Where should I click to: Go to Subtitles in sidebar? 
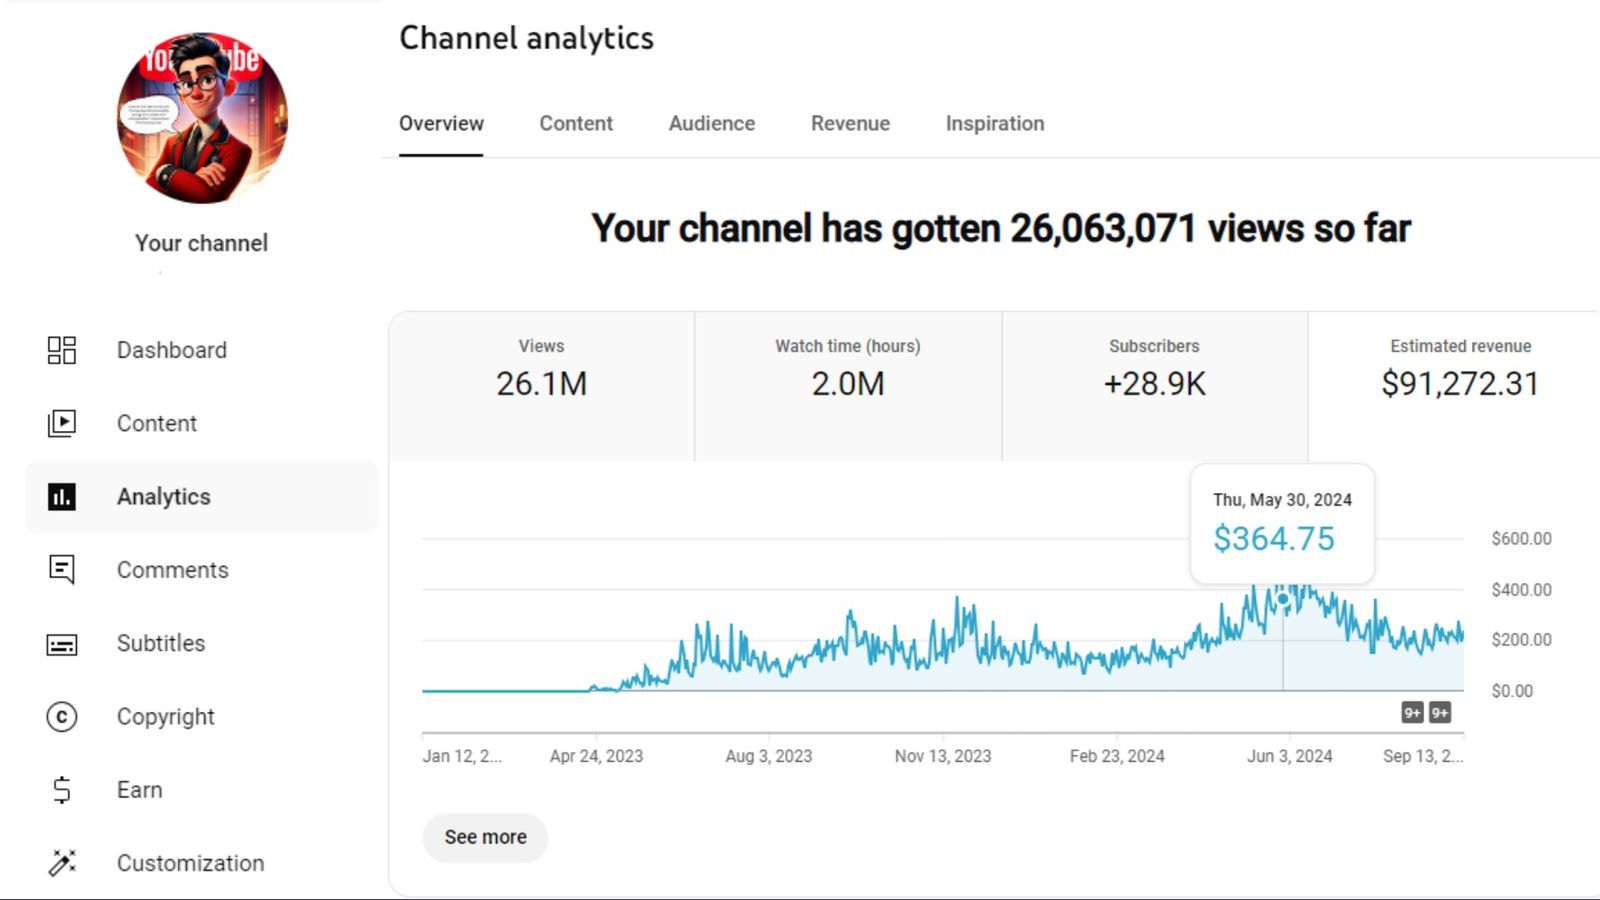pos(202,643)
